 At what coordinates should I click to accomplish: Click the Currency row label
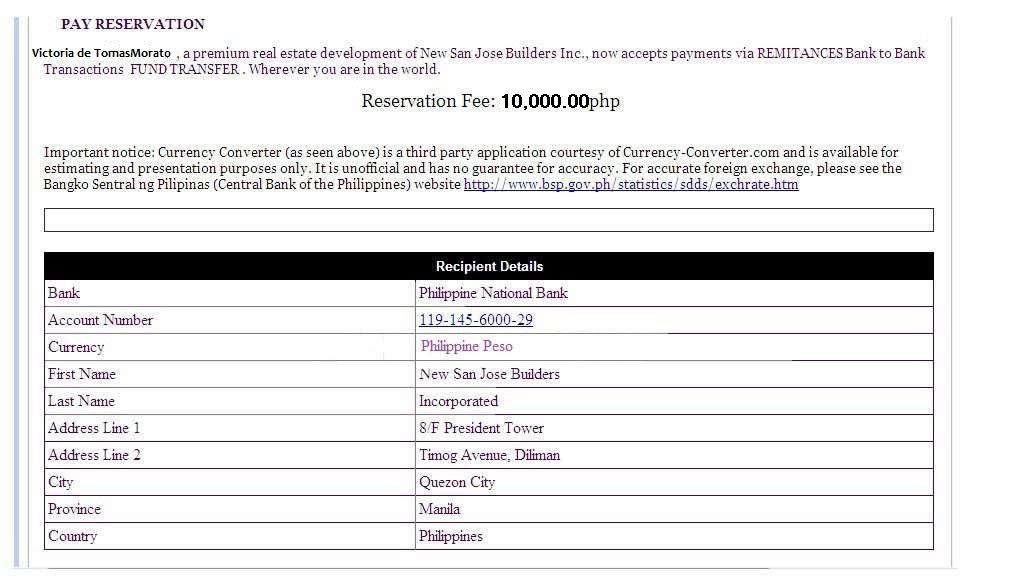[x=76, y=347]
